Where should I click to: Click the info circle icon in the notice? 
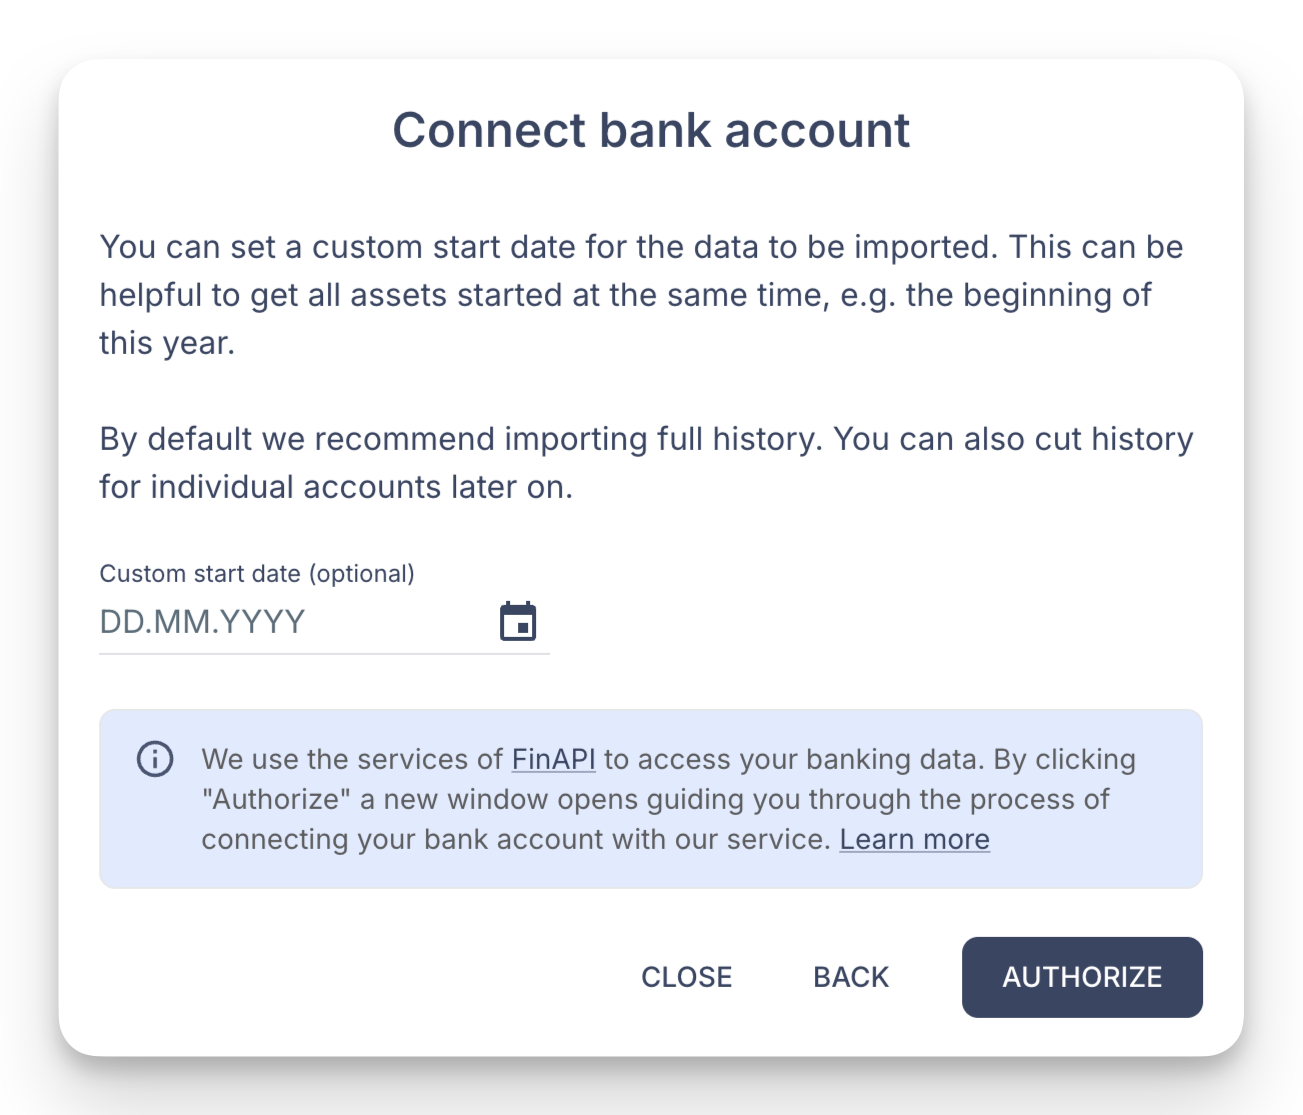coord(155,759)
